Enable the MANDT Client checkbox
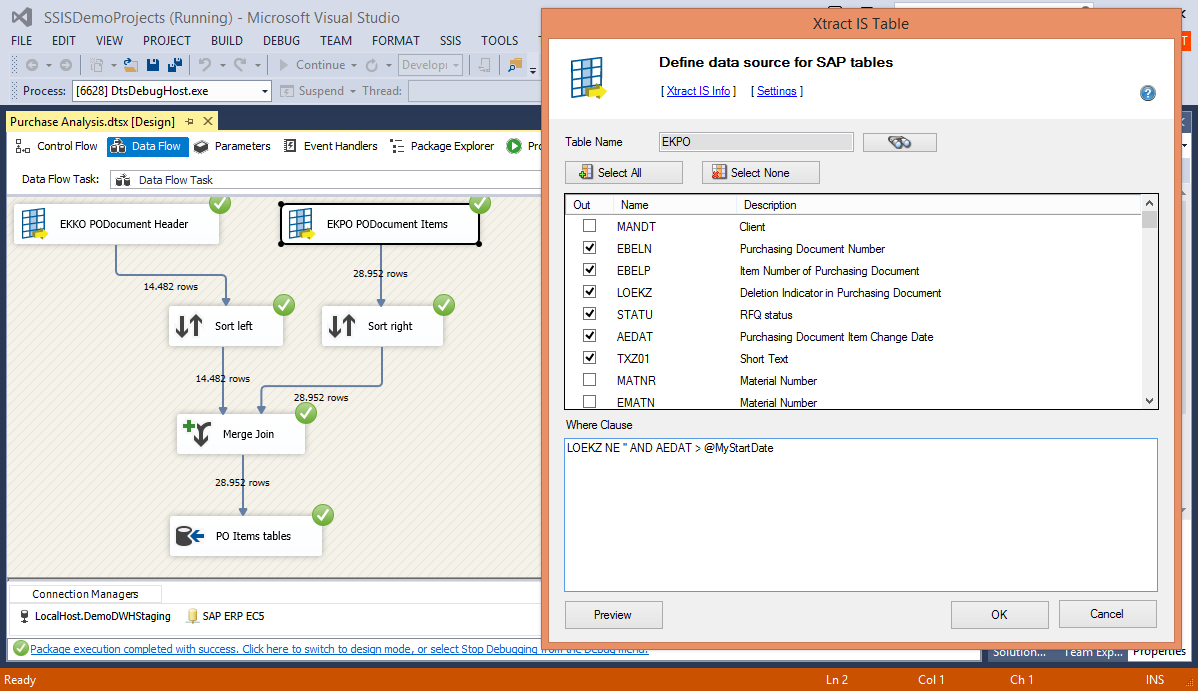 pos(589,227)
